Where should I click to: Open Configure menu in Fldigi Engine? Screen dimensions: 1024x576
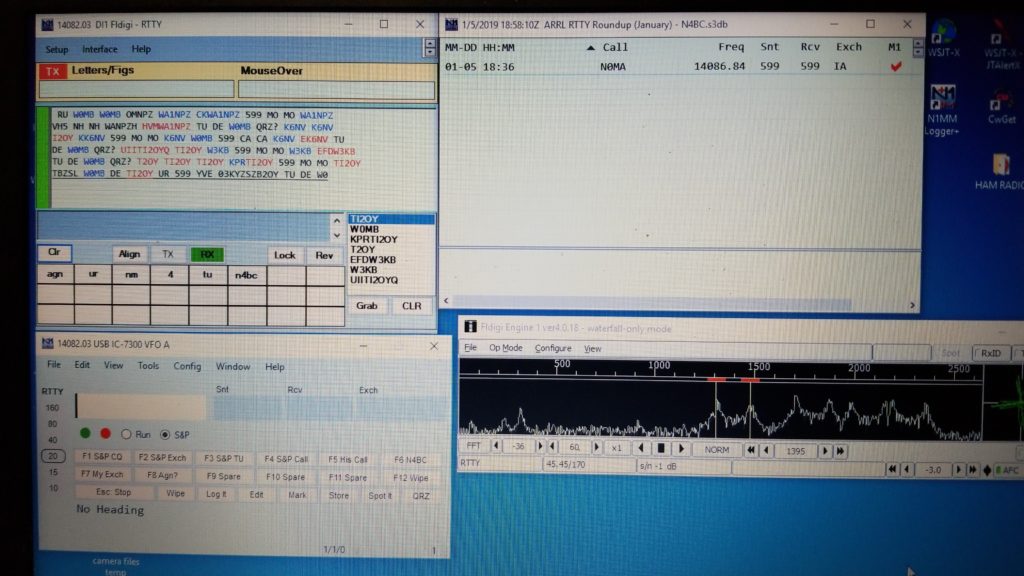552,348
